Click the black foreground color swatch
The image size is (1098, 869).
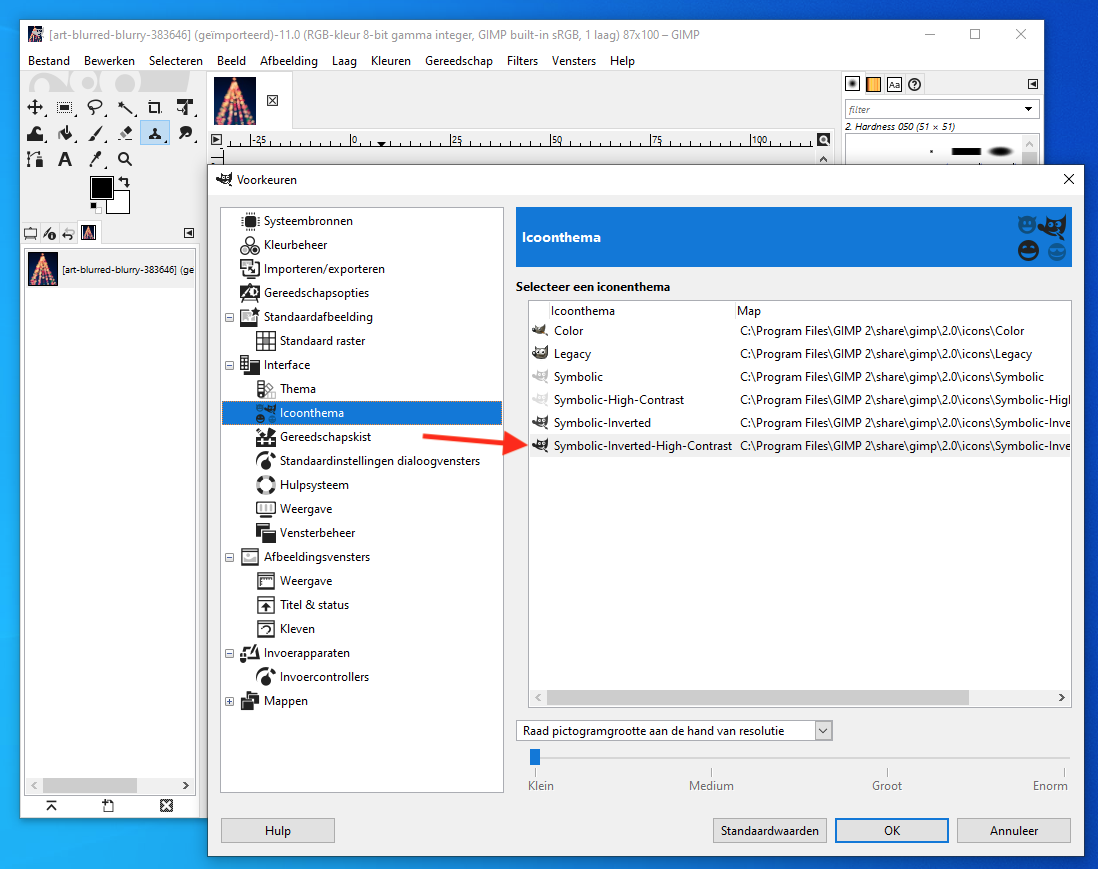click(101, 188)
